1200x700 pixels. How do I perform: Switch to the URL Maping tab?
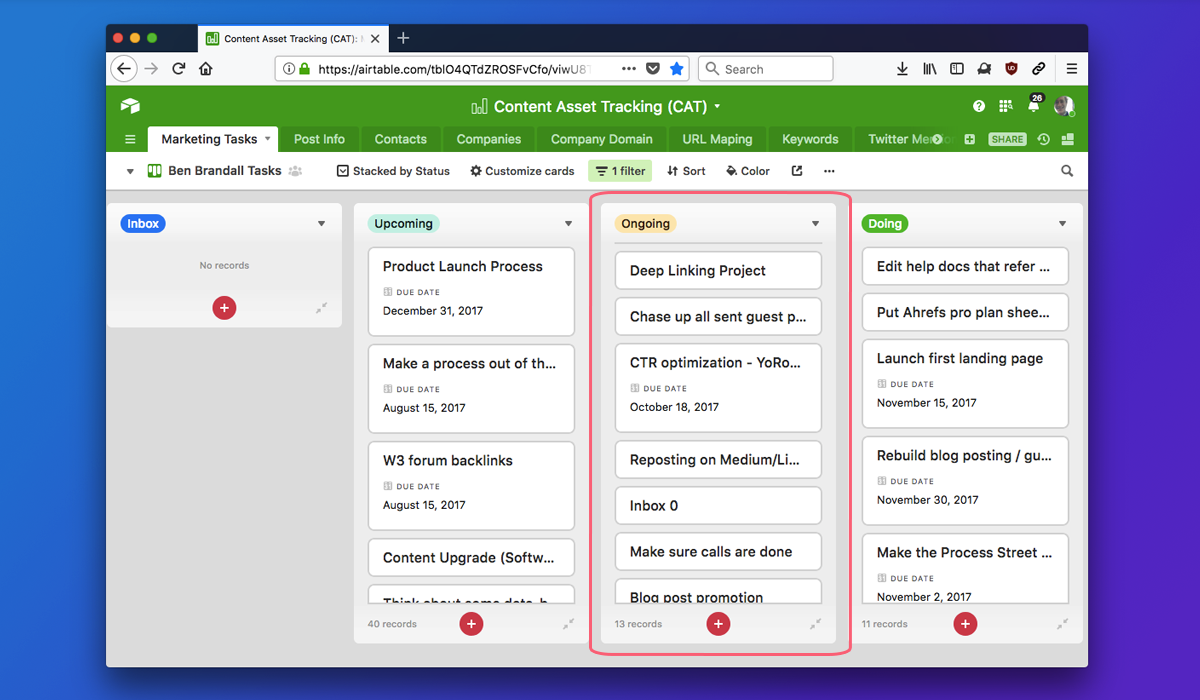717,139
